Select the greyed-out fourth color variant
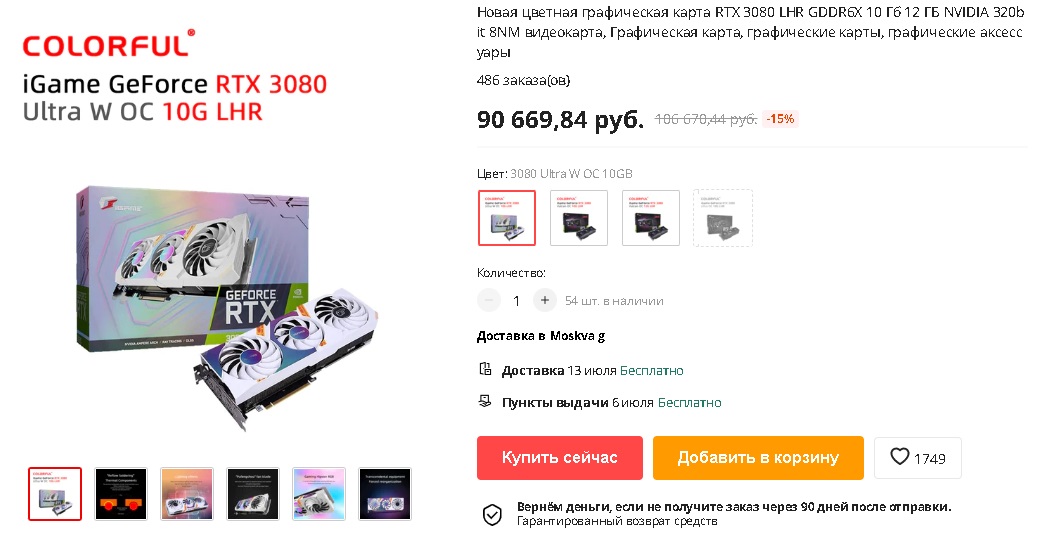The height and width of the screenshot is (559, 1047). point(723,218)
